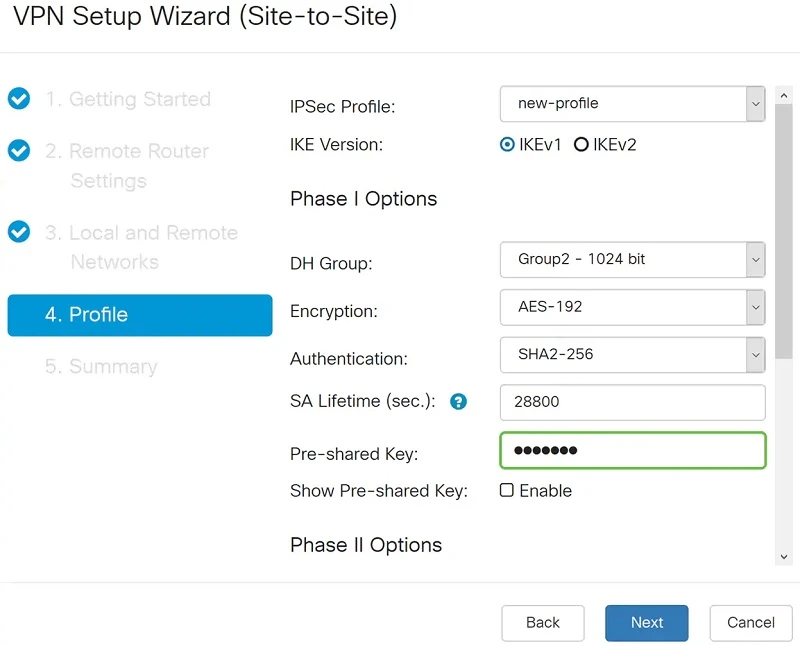Open the help tooltip for SA Lifetime
The image size is (800, 646).
pos(458,401)
